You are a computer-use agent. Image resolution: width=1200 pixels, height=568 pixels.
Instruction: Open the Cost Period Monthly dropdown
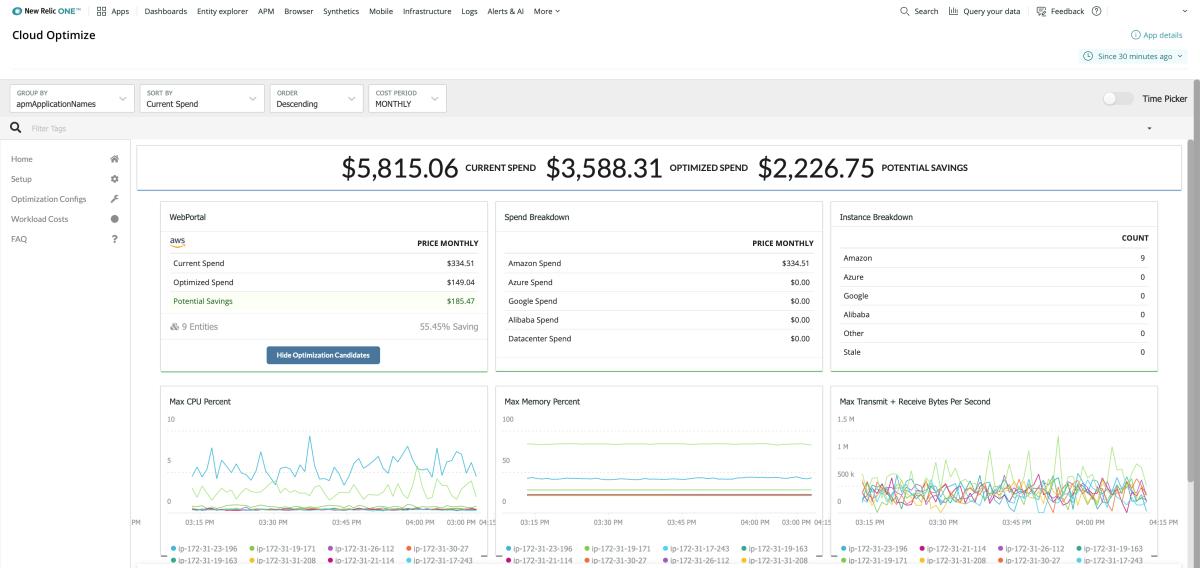coord(407,98)
